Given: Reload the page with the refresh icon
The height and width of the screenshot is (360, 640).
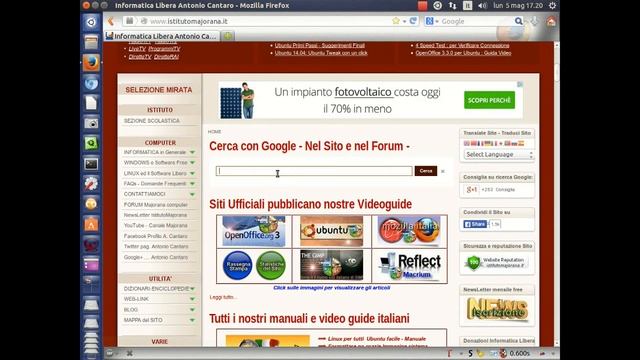Looking at the screenshot, I should (x=413, y=21).
